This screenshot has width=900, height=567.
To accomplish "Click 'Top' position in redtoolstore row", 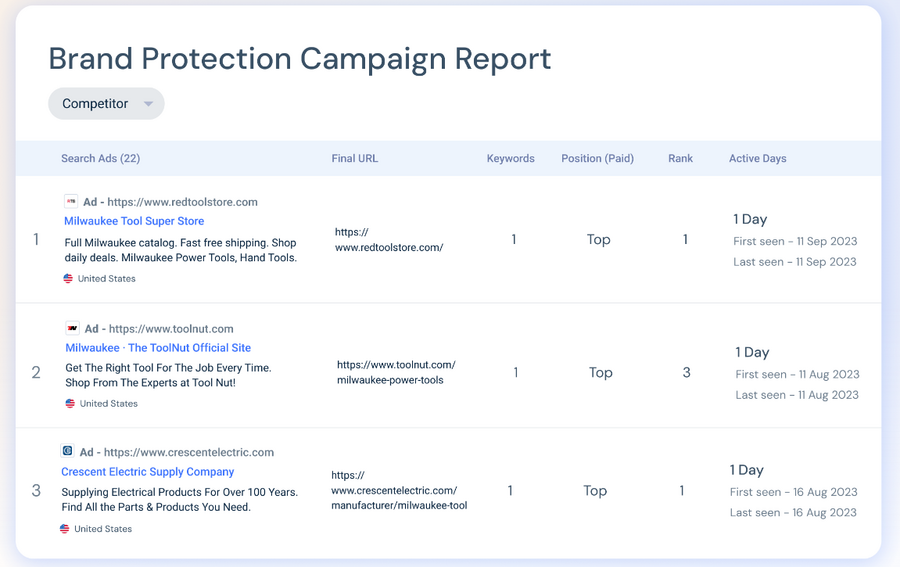I will 598,240.
